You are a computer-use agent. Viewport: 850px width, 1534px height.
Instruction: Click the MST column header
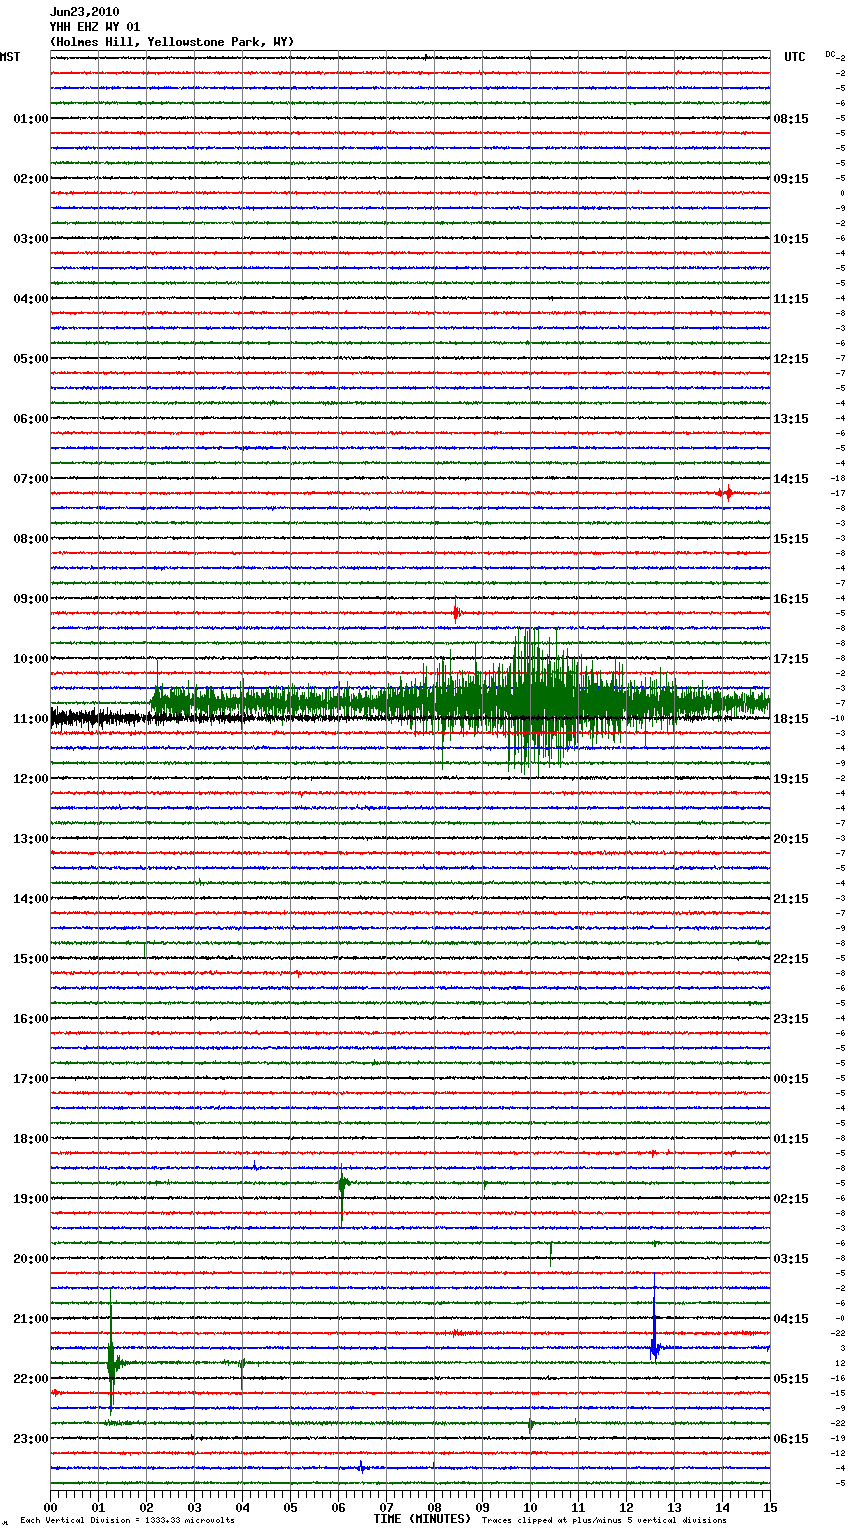10,57
